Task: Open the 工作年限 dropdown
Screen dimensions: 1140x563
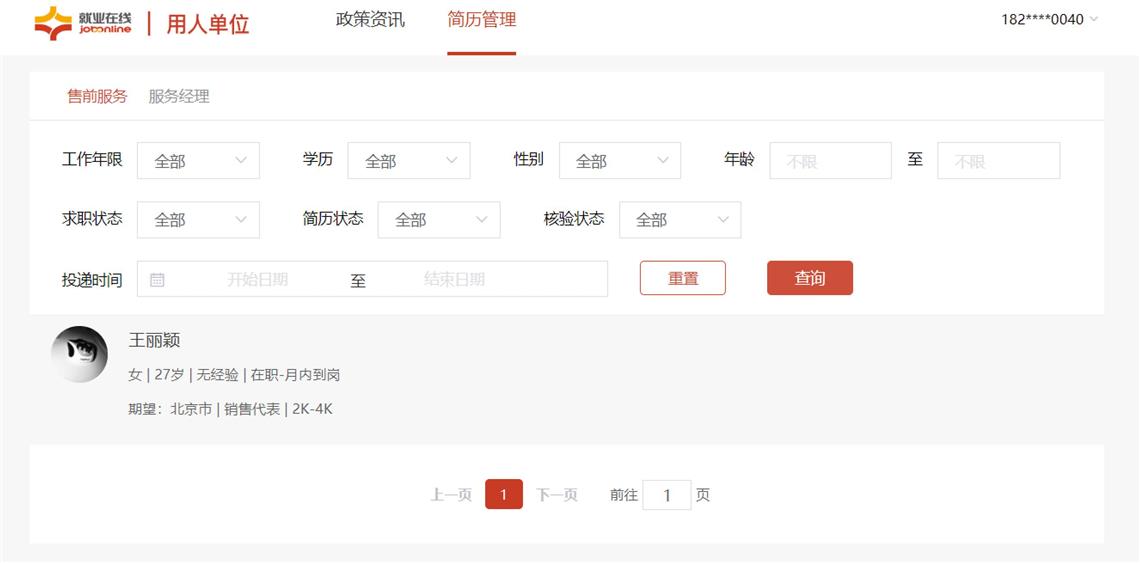Action: coord(198,161)
